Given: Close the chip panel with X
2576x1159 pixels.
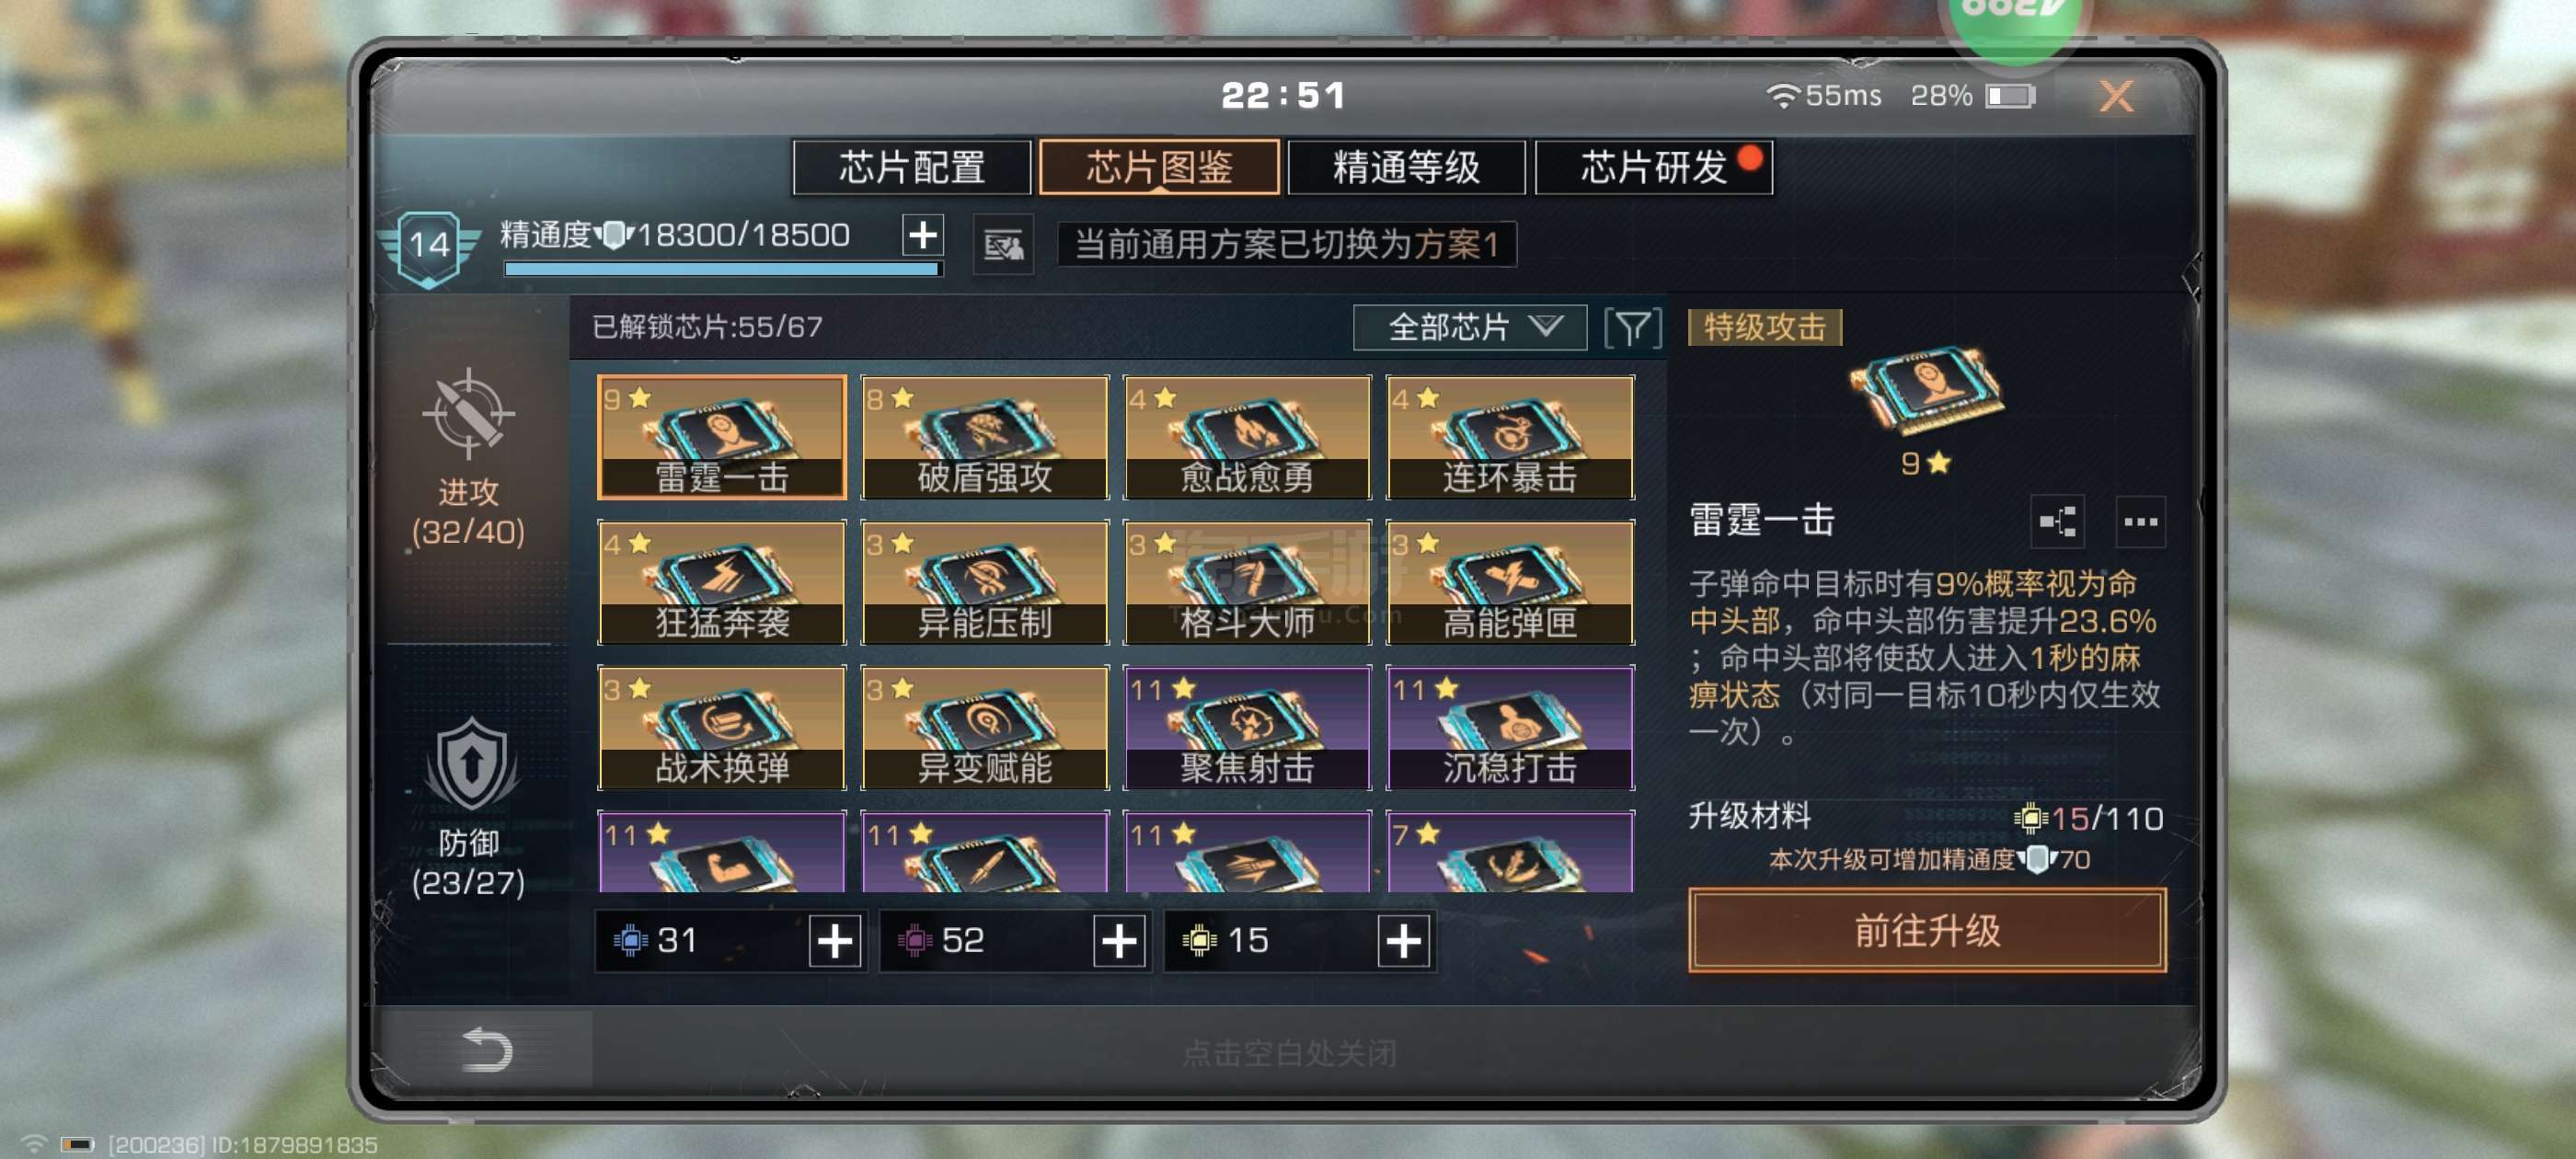Looking at the screenshot, I should point(2116,96).
